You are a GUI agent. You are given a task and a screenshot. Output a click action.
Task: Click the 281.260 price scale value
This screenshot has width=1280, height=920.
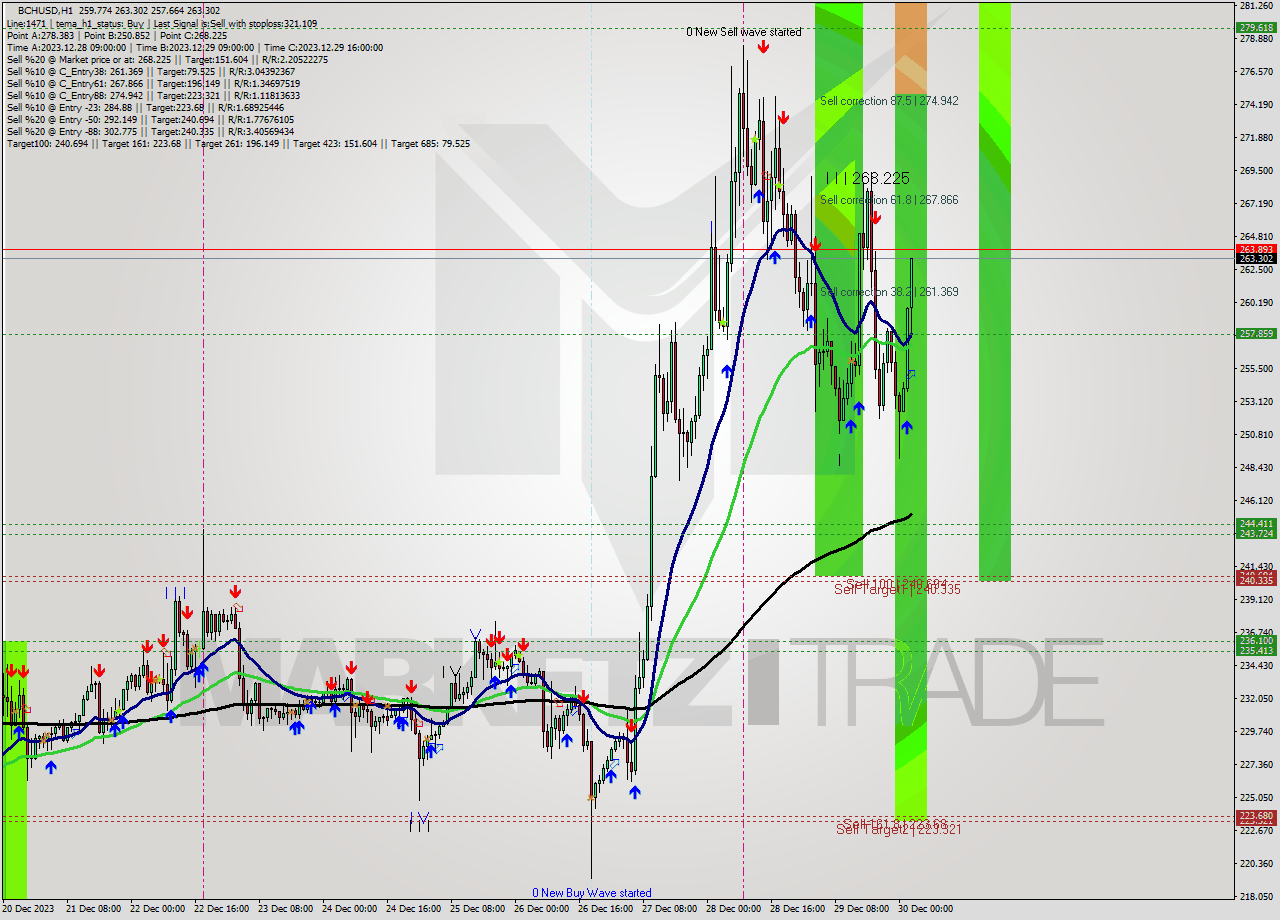[1256, 6]
